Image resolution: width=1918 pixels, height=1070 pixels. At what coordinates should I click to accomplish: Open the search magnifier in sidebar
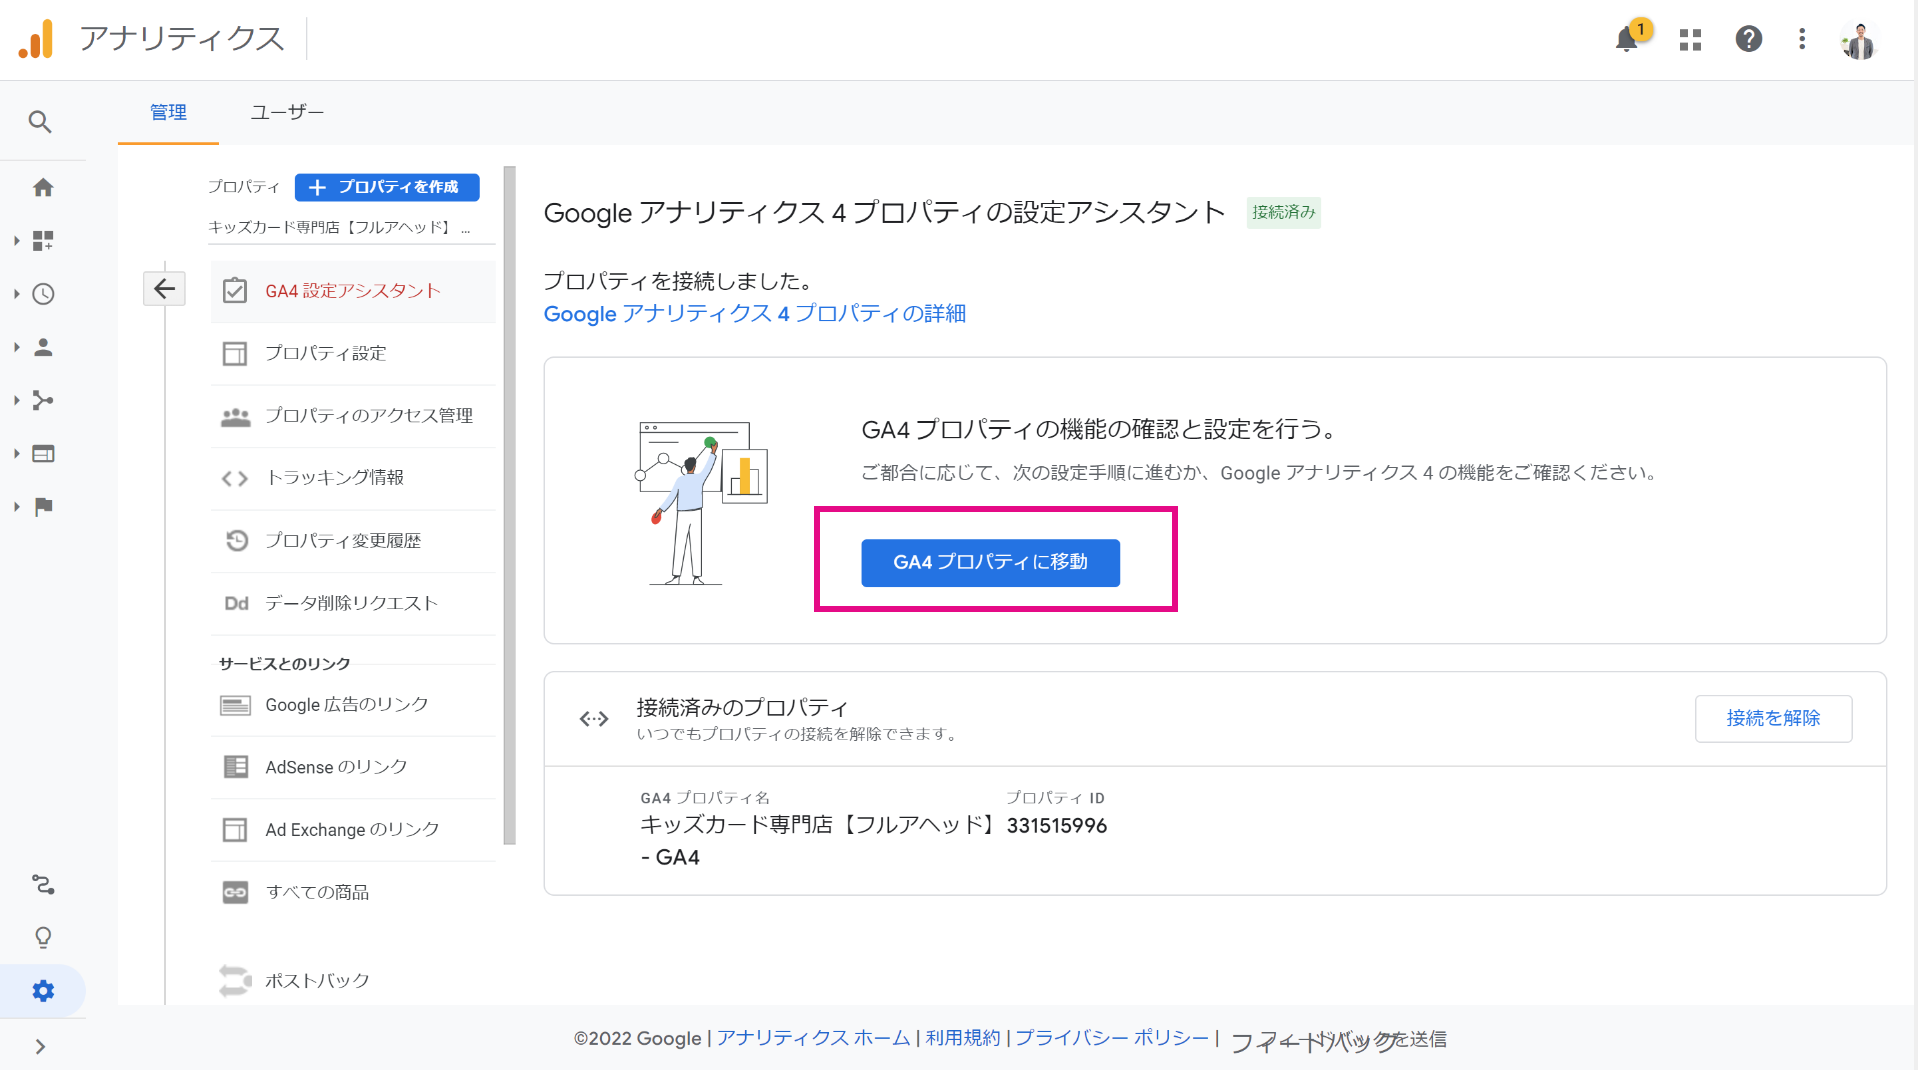pos(40,122)
